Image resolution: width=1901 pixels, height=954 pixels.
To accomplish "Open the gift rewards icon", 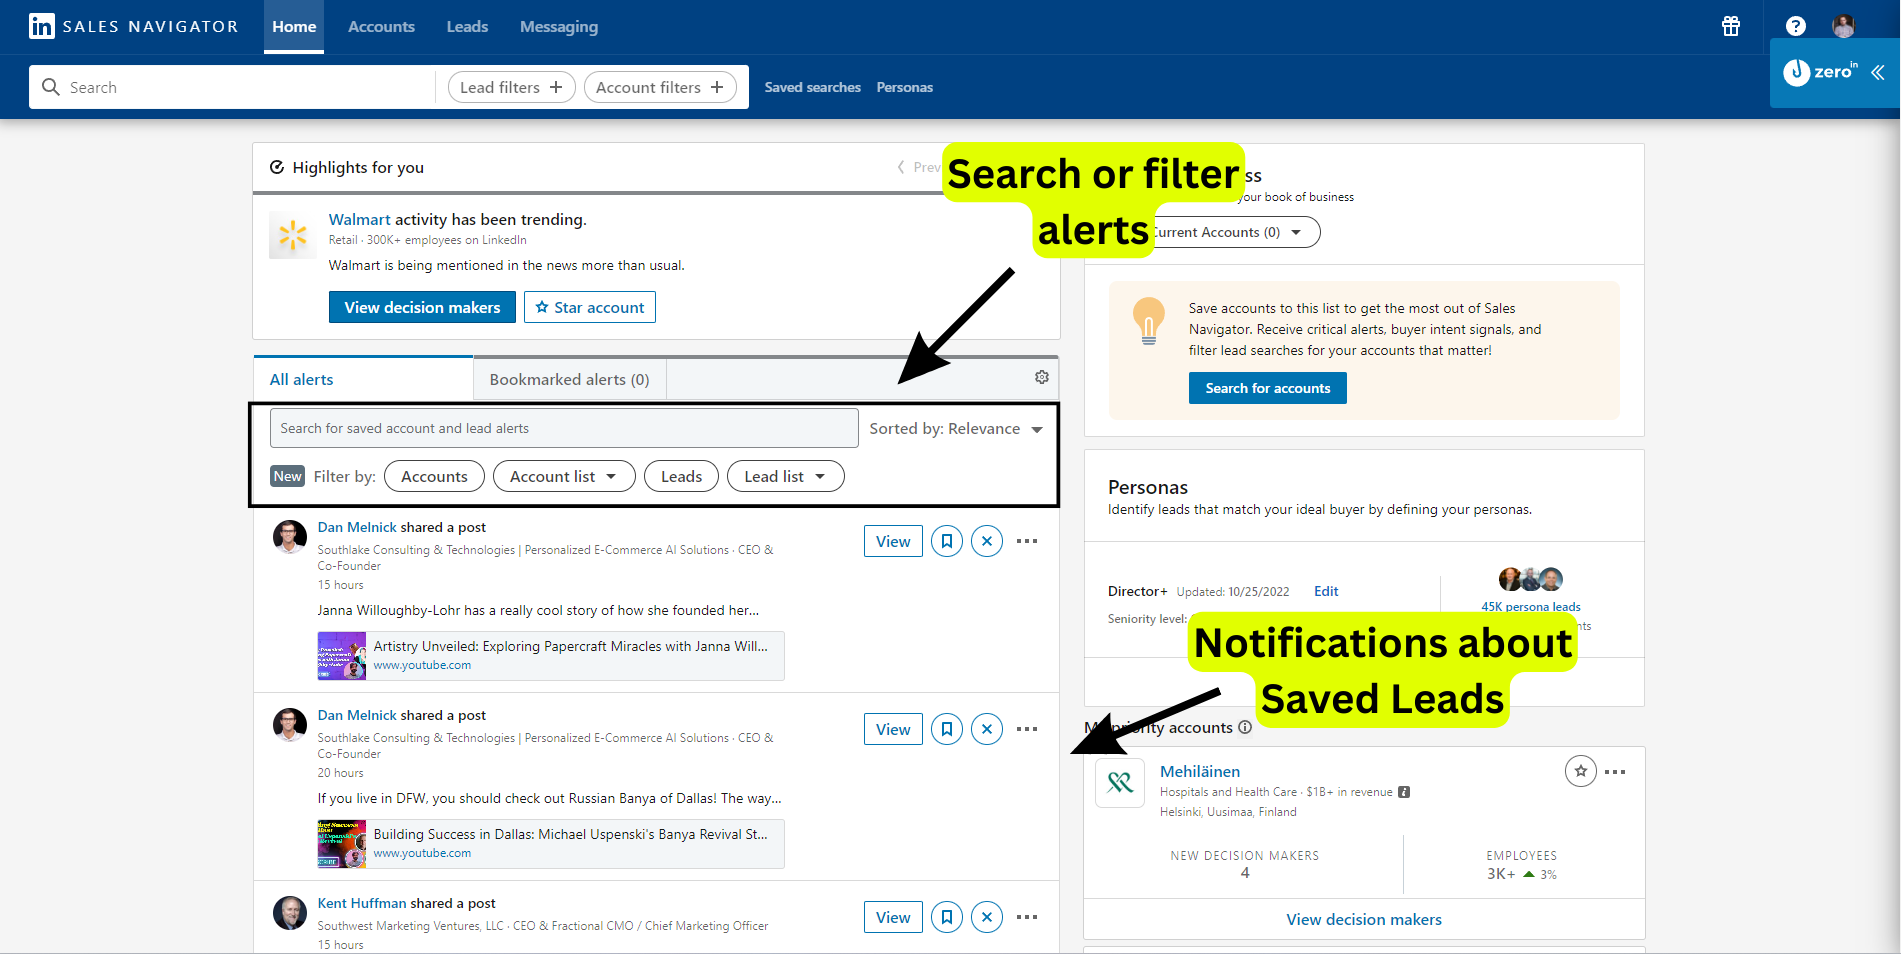I will (x=1731, y=26).
